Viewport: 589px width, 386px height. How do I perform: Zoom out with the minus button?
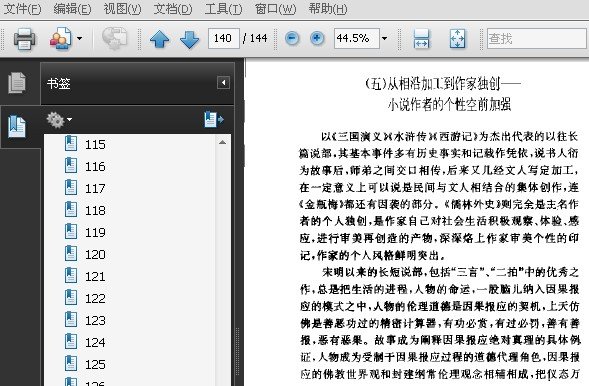[292, 38]
